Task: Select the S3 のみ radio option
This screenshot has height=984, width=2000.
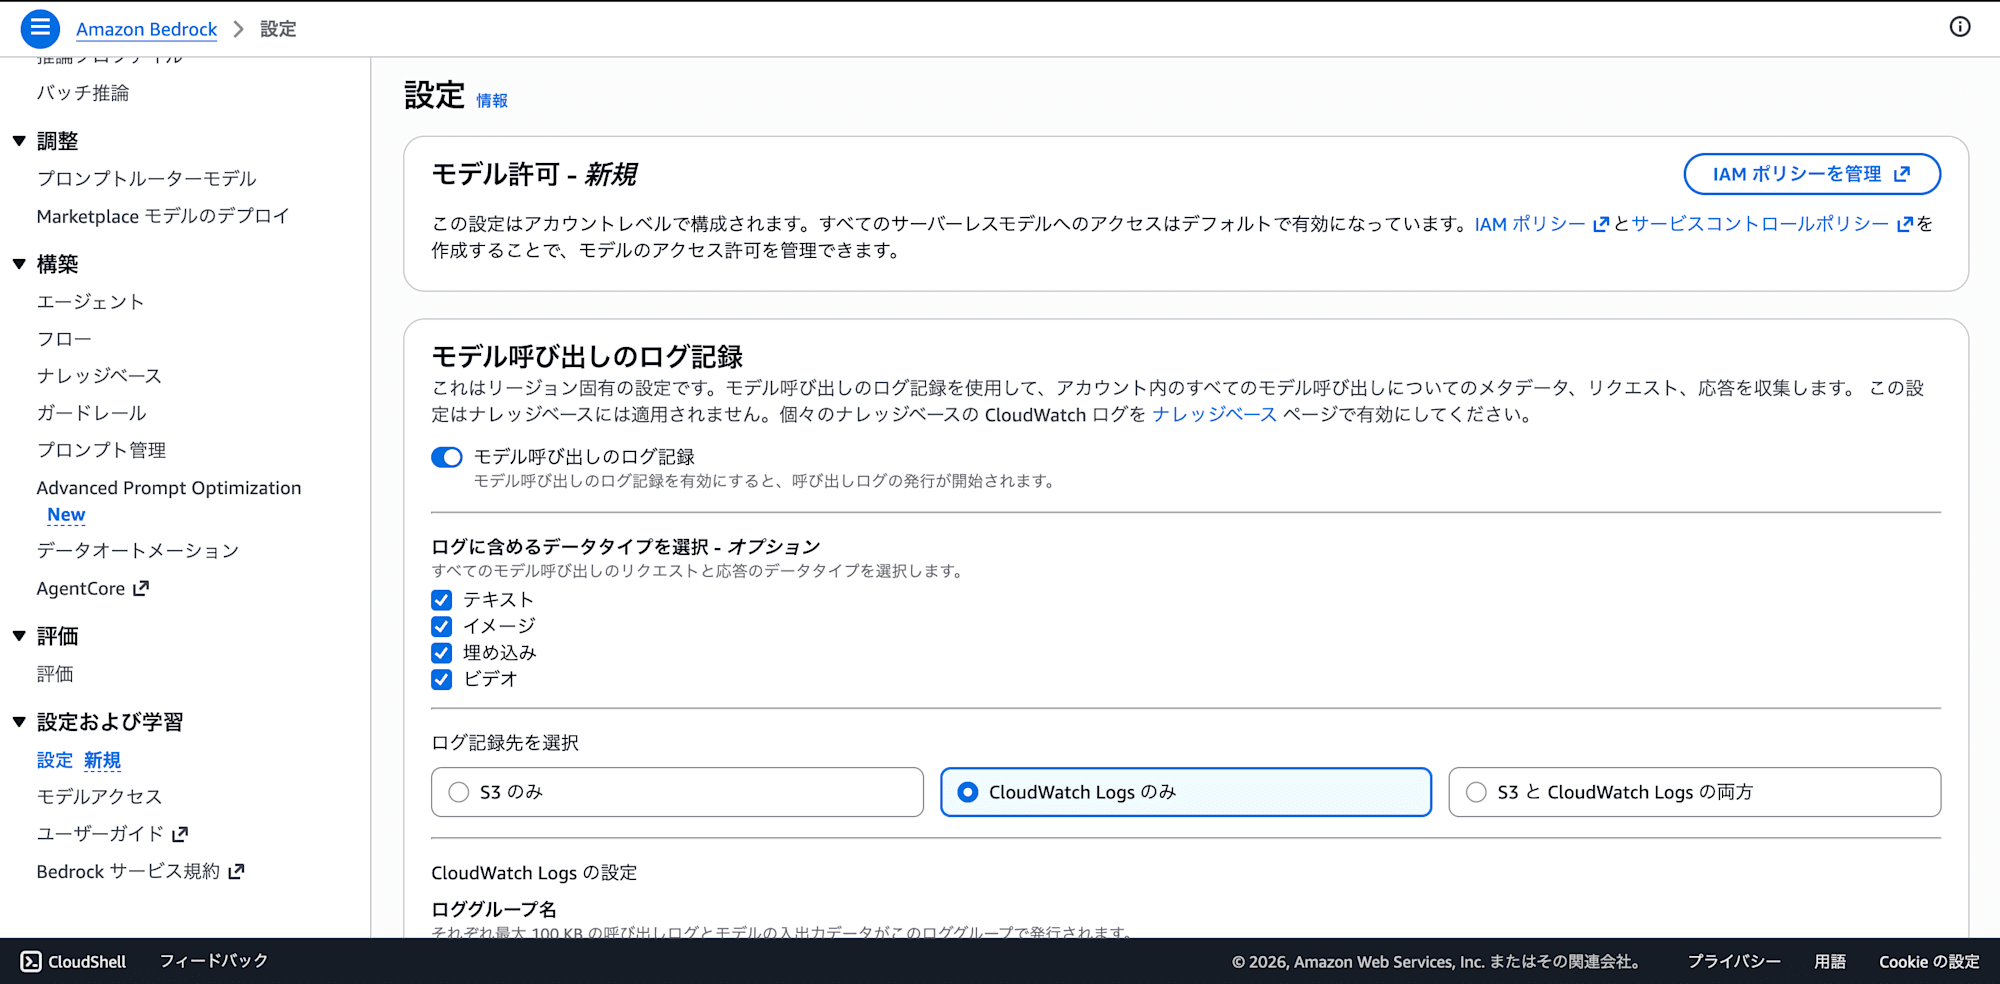Action: [677, 792]
